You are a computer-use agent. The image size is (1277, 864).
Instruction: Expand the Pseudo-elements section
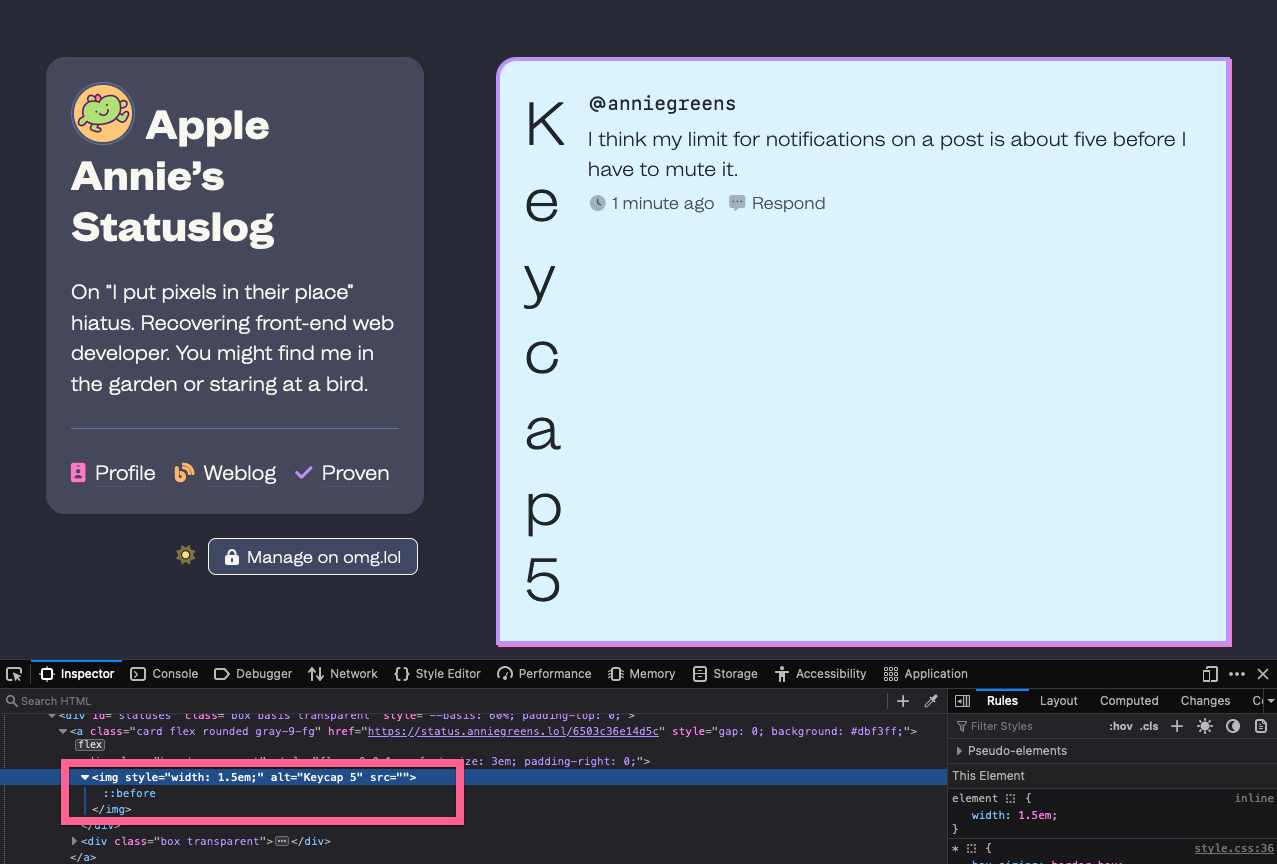1012,751
